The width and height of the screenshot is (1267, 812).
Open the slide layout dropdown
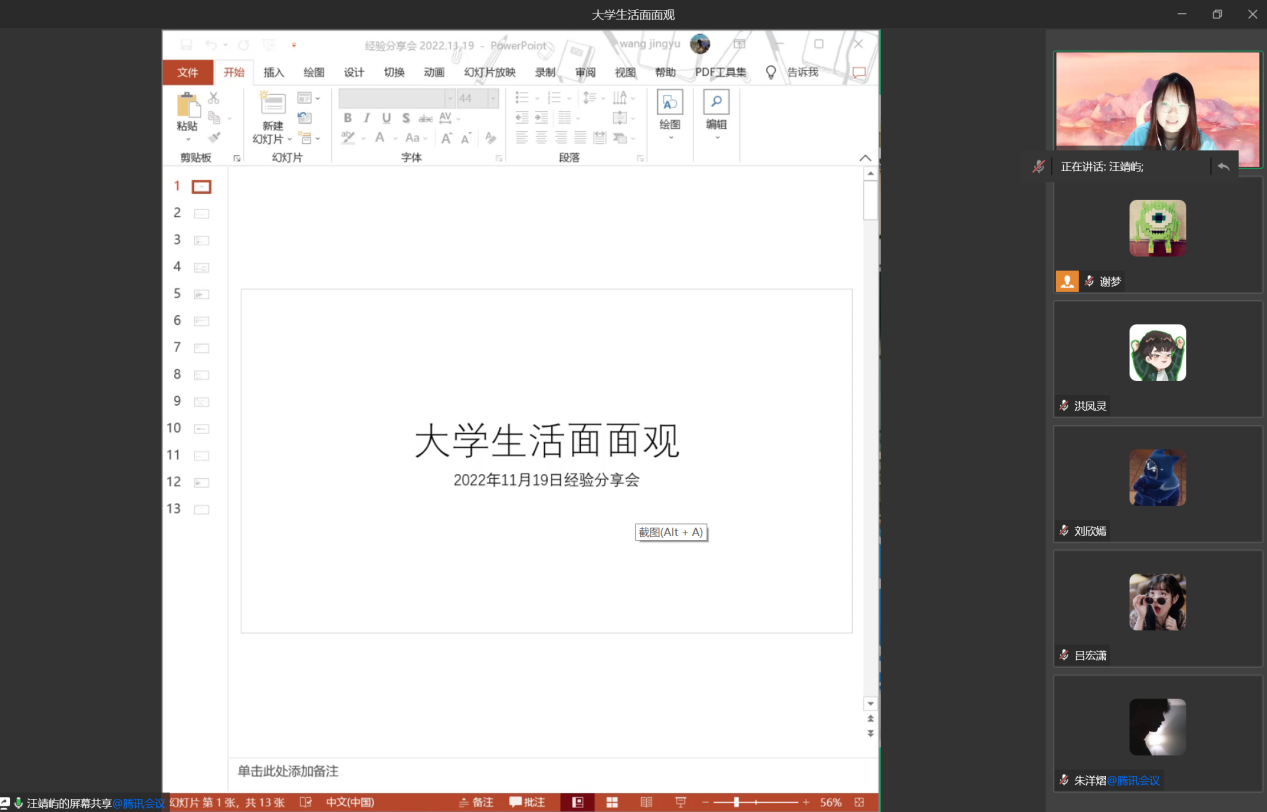[307, 98]
